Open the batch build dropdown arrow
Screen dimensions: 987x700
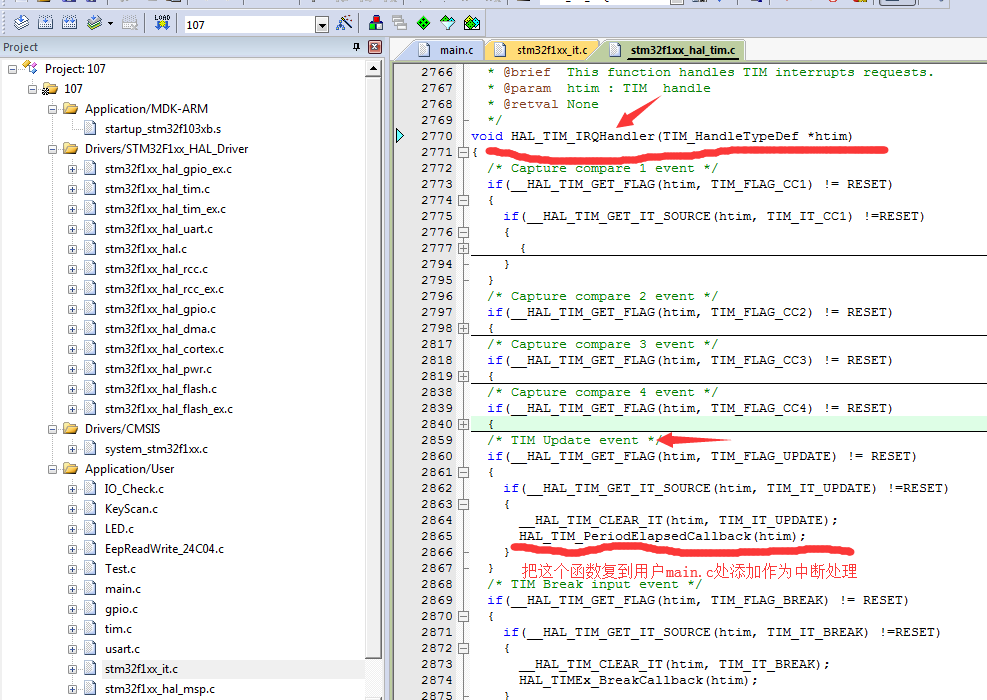(110, 23)
